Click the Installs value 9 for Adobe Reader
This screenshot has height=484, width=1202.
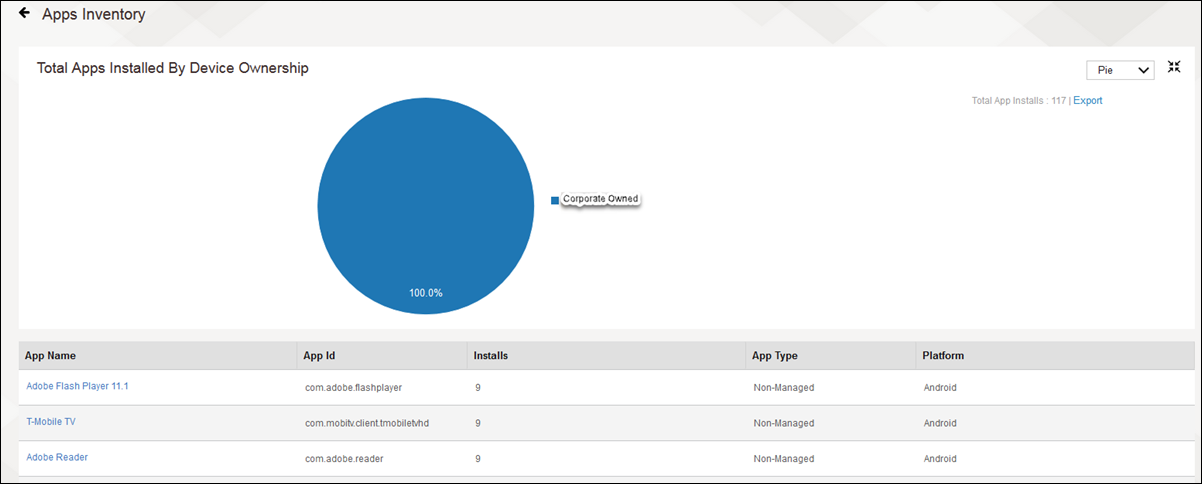[x=478, y=459]
